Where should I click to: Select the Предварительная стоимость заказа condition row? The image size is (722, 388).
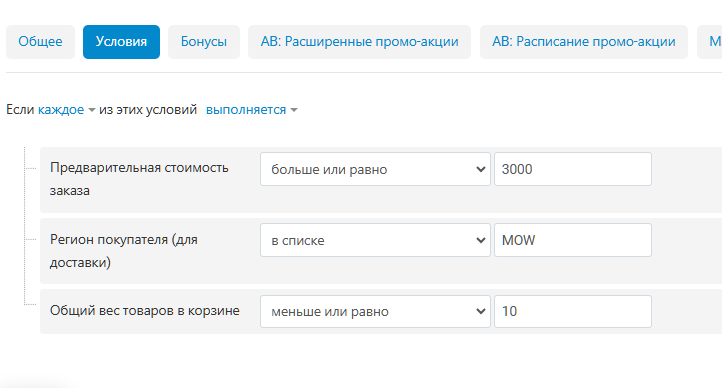tap(381, 180)
